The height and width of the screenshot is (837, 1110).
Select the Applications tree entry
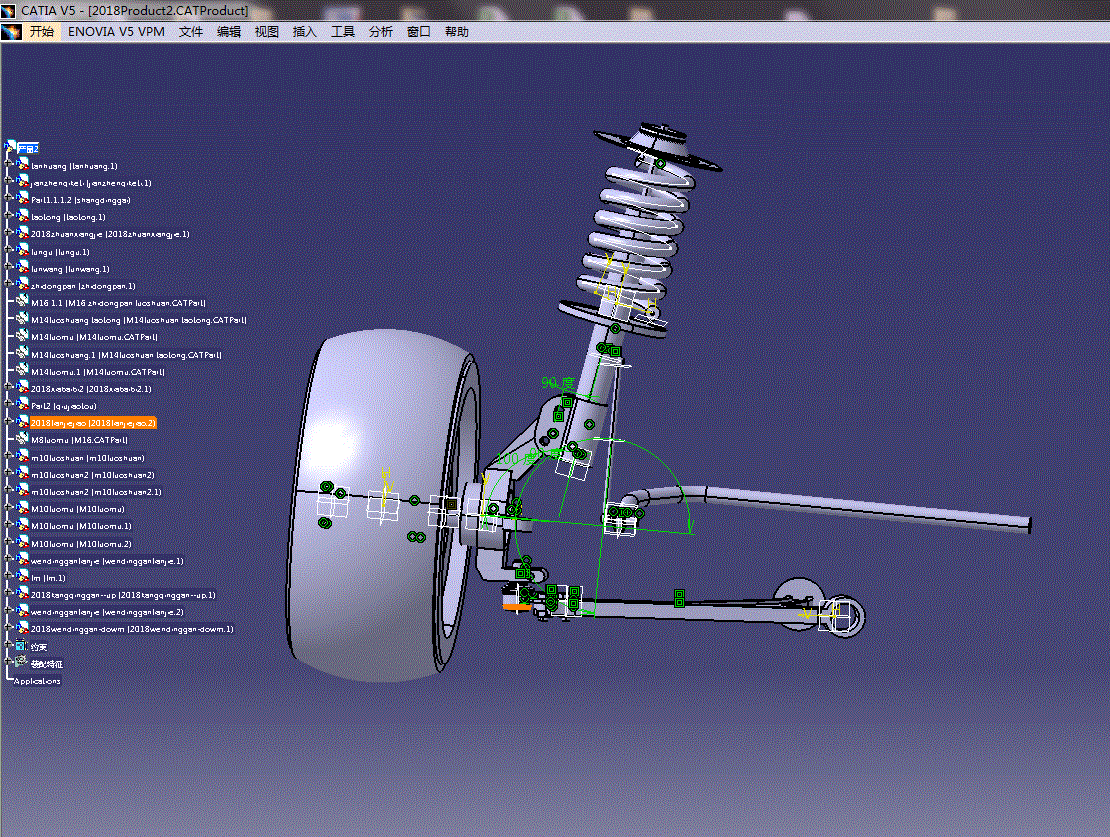(37, 681)
